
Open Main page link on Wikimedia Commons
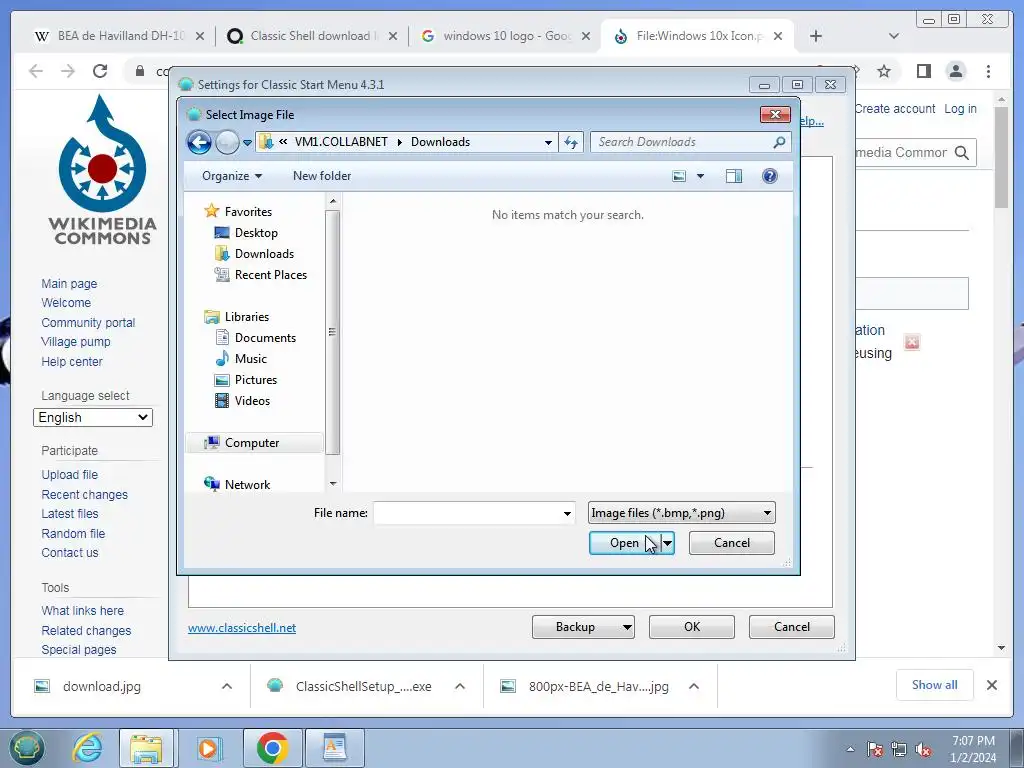pos(69,284)
